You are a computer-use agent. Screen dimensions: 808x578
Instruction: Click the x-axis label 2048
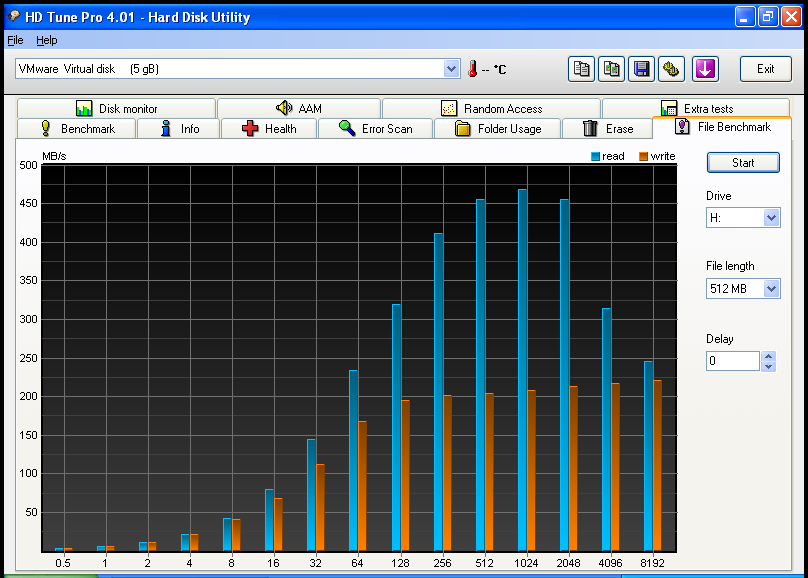coord(568,563)
